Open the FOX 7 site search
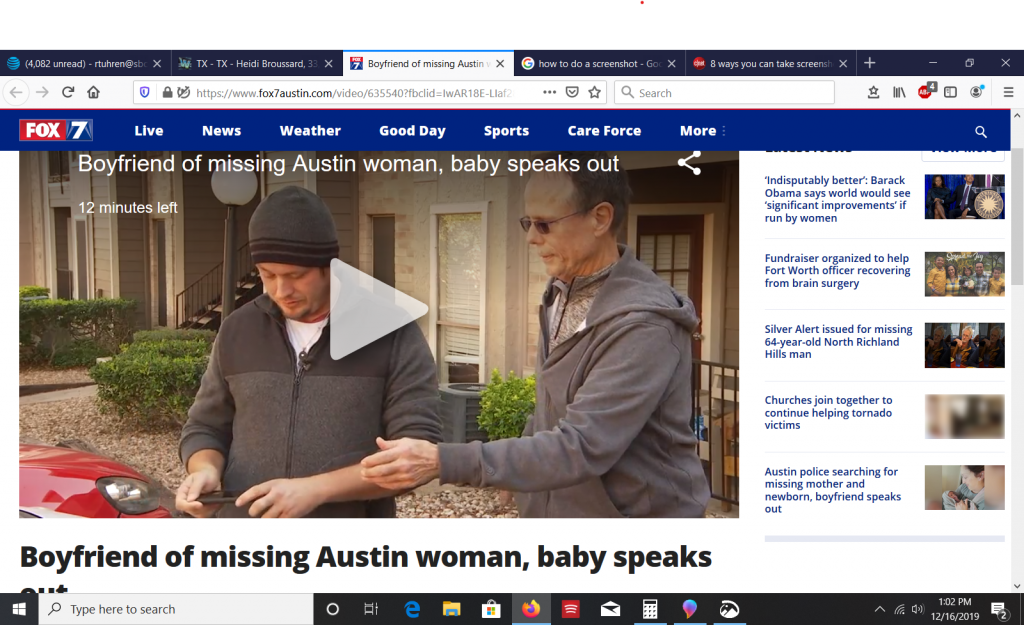Screen dimensions: 1024x625 980,131
